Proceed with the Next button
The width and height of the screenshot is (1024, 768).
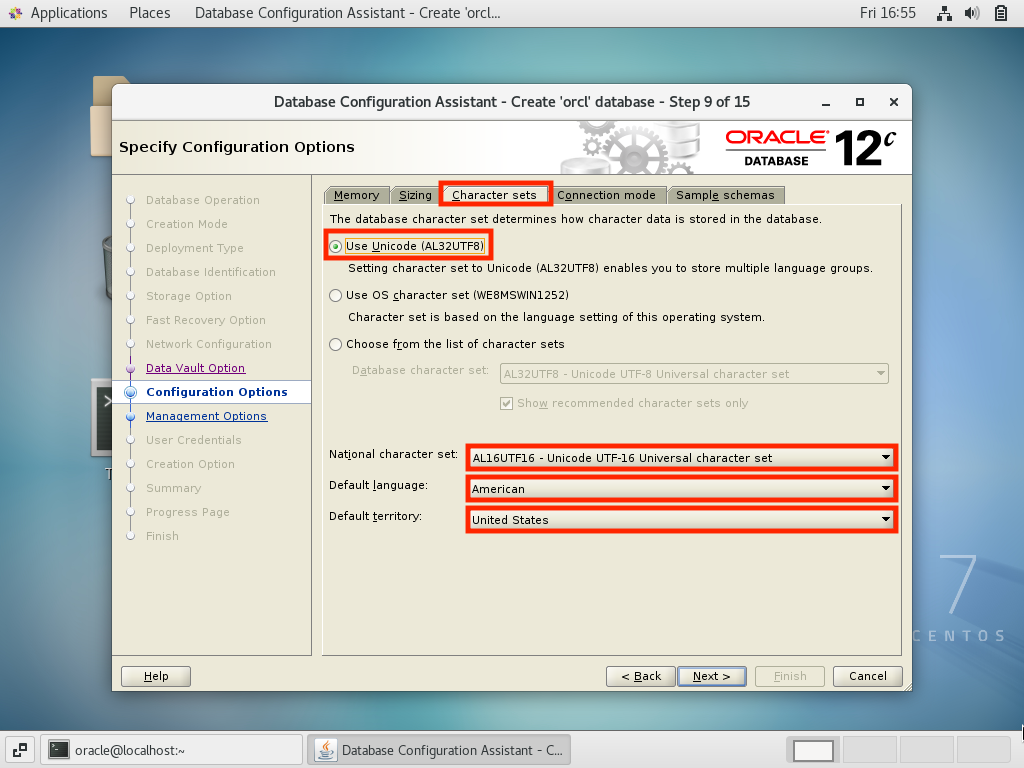[712, 677]
